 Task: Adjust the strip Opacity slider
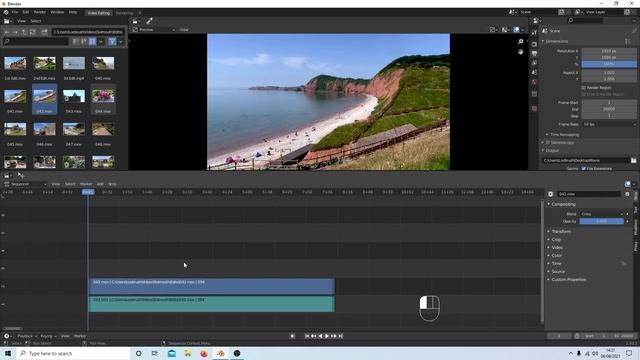point(601,221)
